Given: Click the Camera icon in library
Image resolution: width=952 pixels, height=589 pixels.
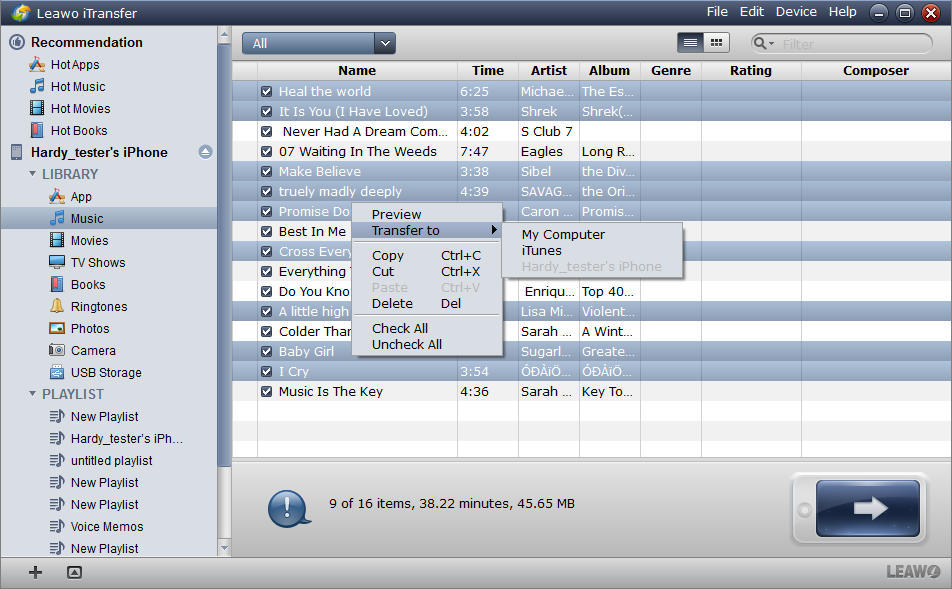Looking at the screenshot, I should (57, 350).
